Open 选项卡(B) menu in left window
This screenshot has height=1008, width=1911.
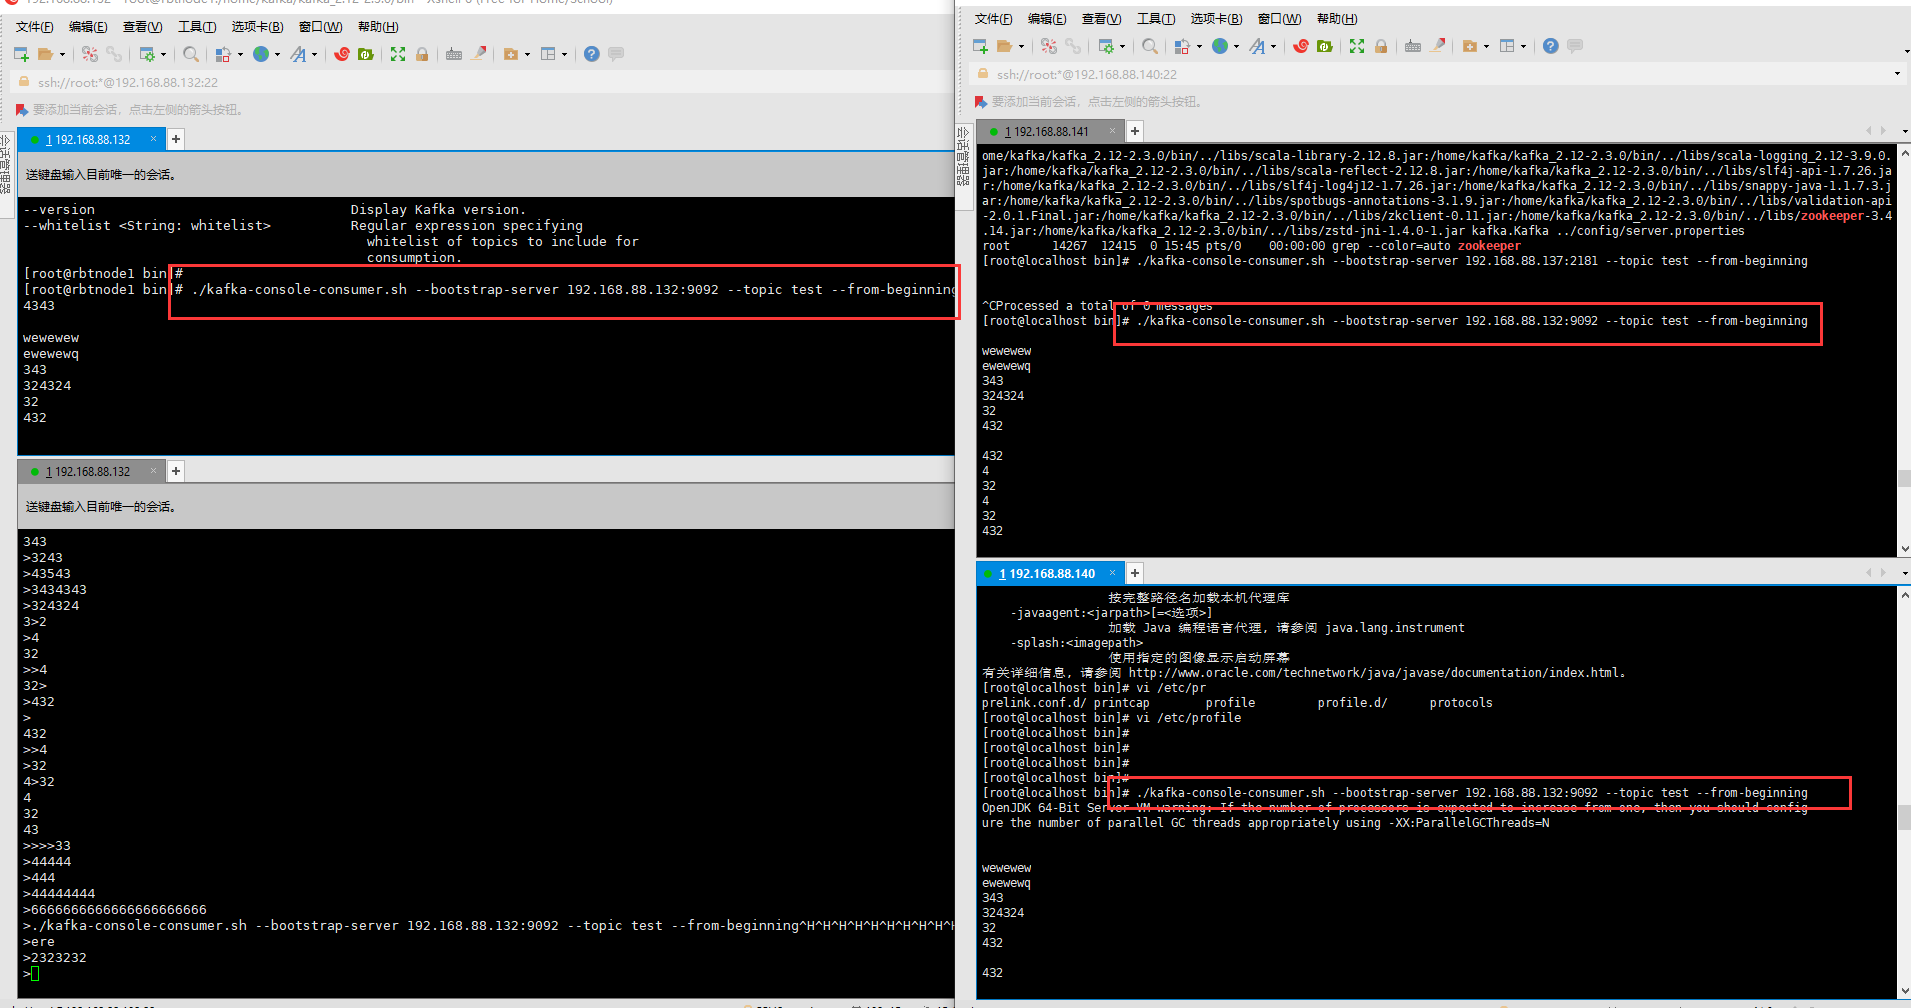(x=257, y=27)
